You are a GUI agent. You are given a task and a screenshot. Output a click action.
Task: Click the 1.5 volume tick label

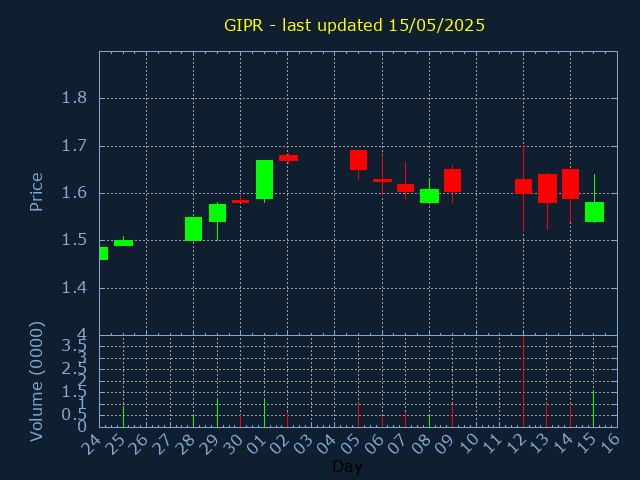(x=73, y=392)
